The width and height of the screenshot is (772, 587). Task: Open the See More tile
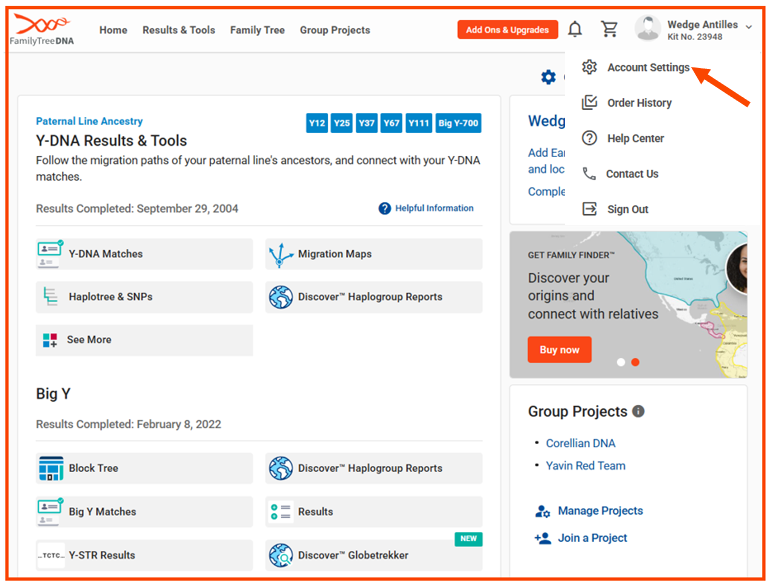click(144, 340)
